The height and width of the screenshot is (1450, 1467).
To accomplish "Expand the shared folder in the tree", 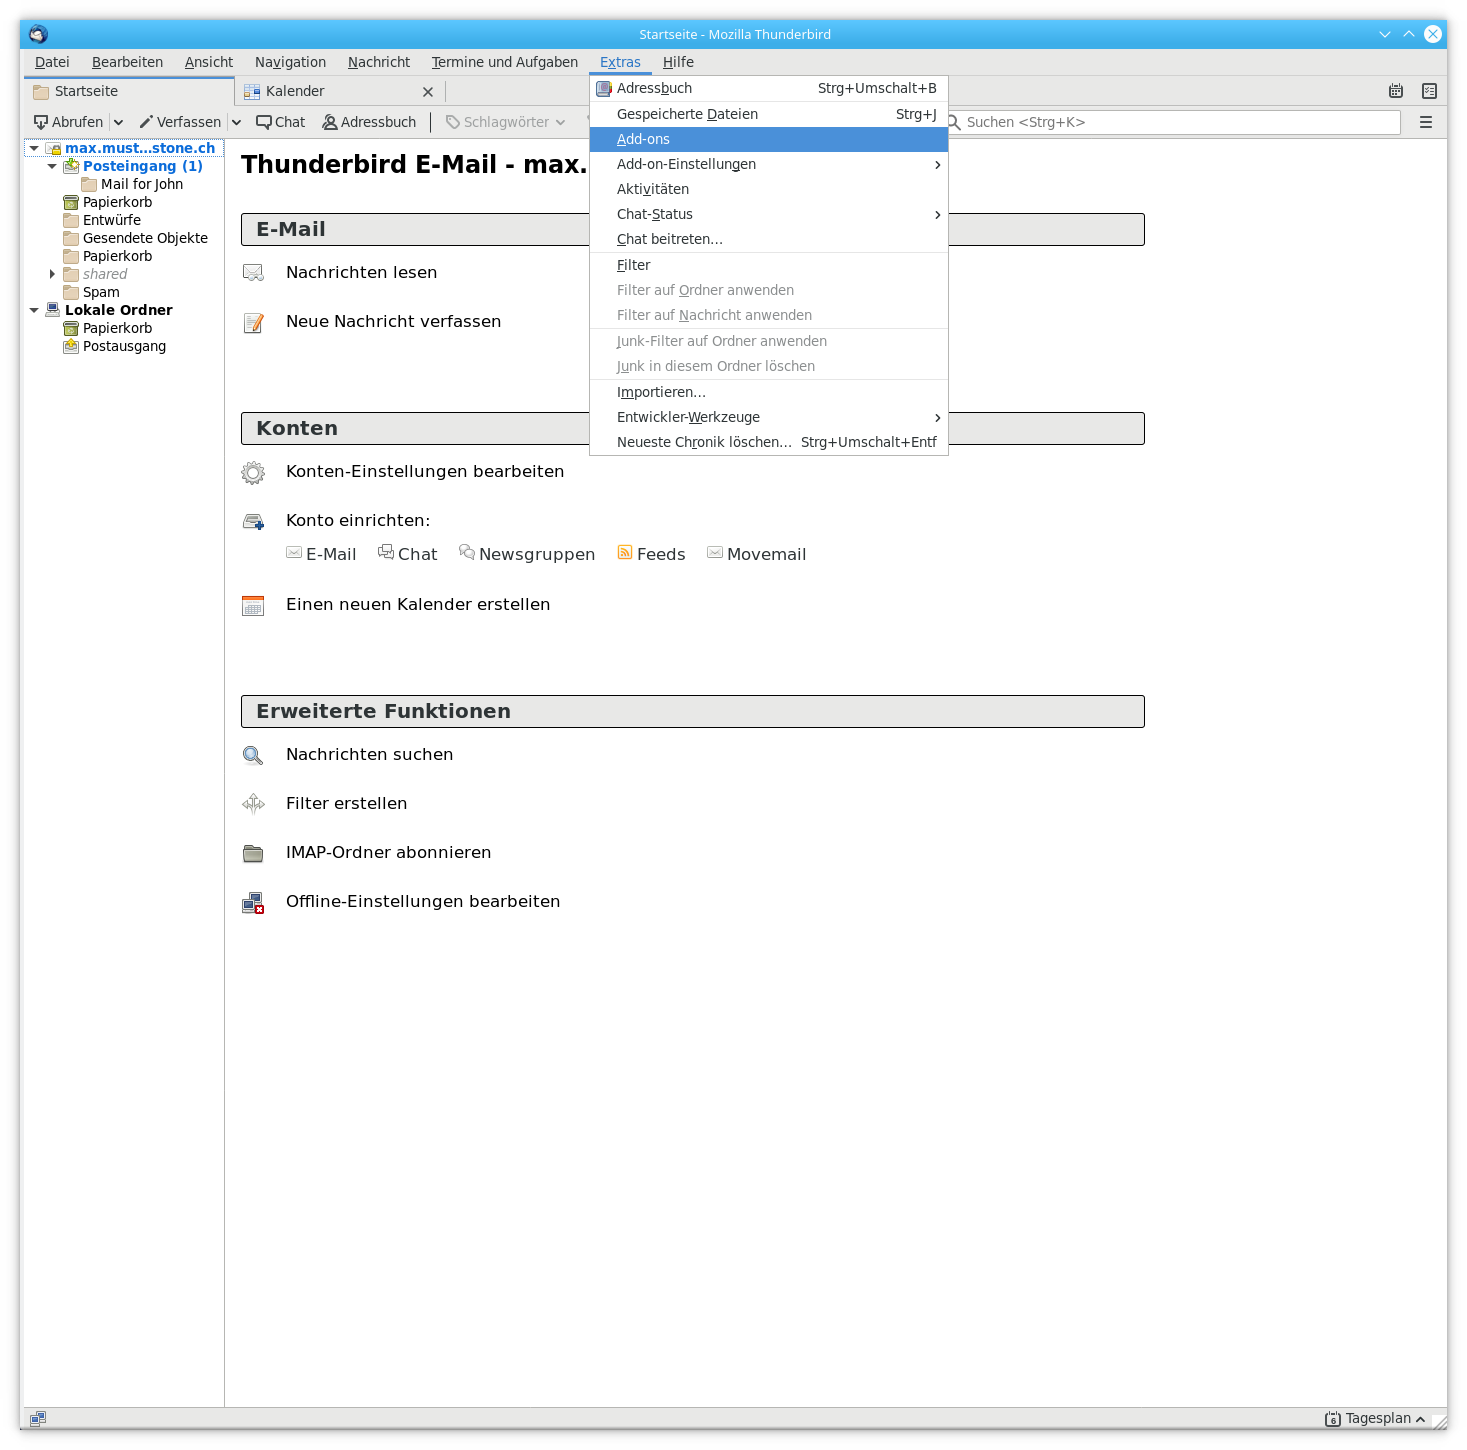I will [x=52, y=274].
